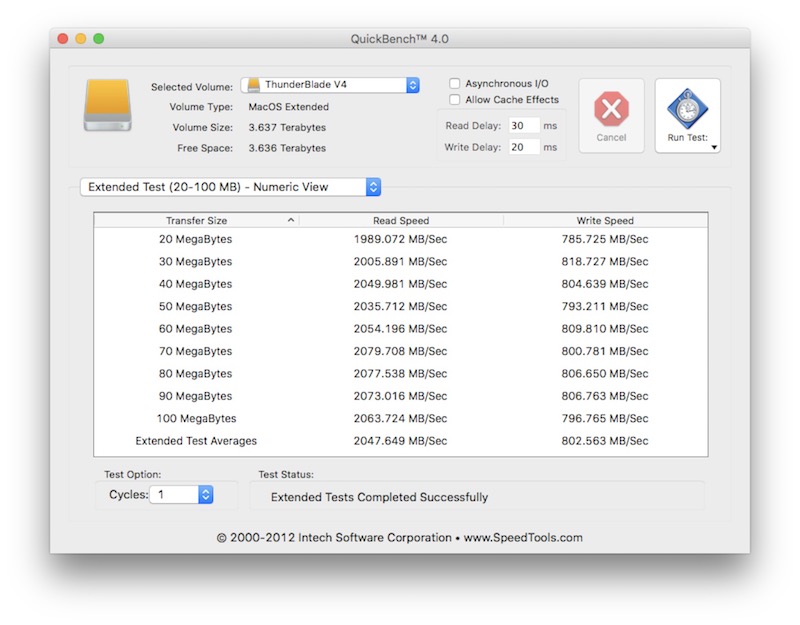Image resolution: width=800 pixels, height=625 pixels.
Task: Click write speed value 793.211 MB/Sec
Action: click(605, 306)
